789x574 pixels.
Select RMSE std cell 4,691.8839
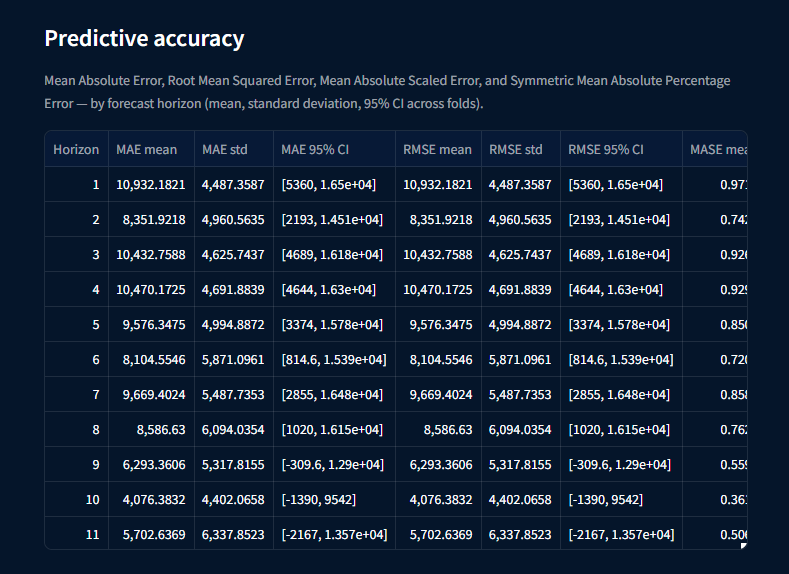click(521, 290)
